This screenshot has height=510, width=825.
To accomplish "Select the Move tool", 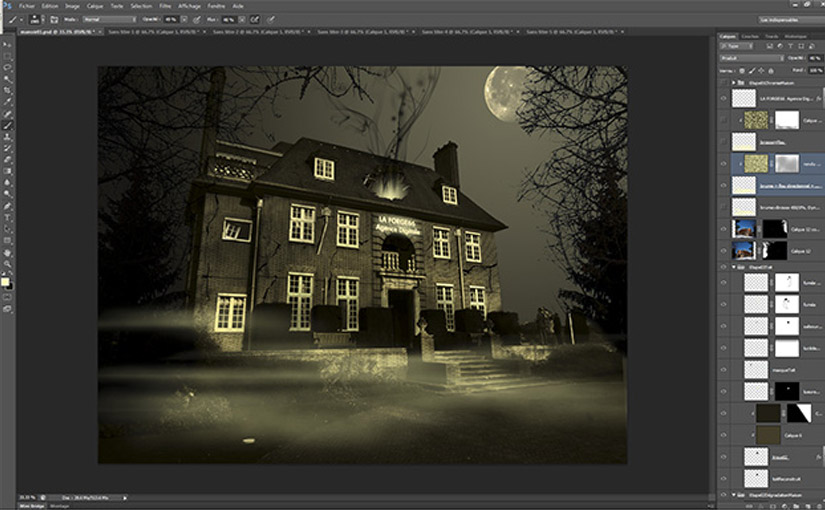I will tap(7, 44).
